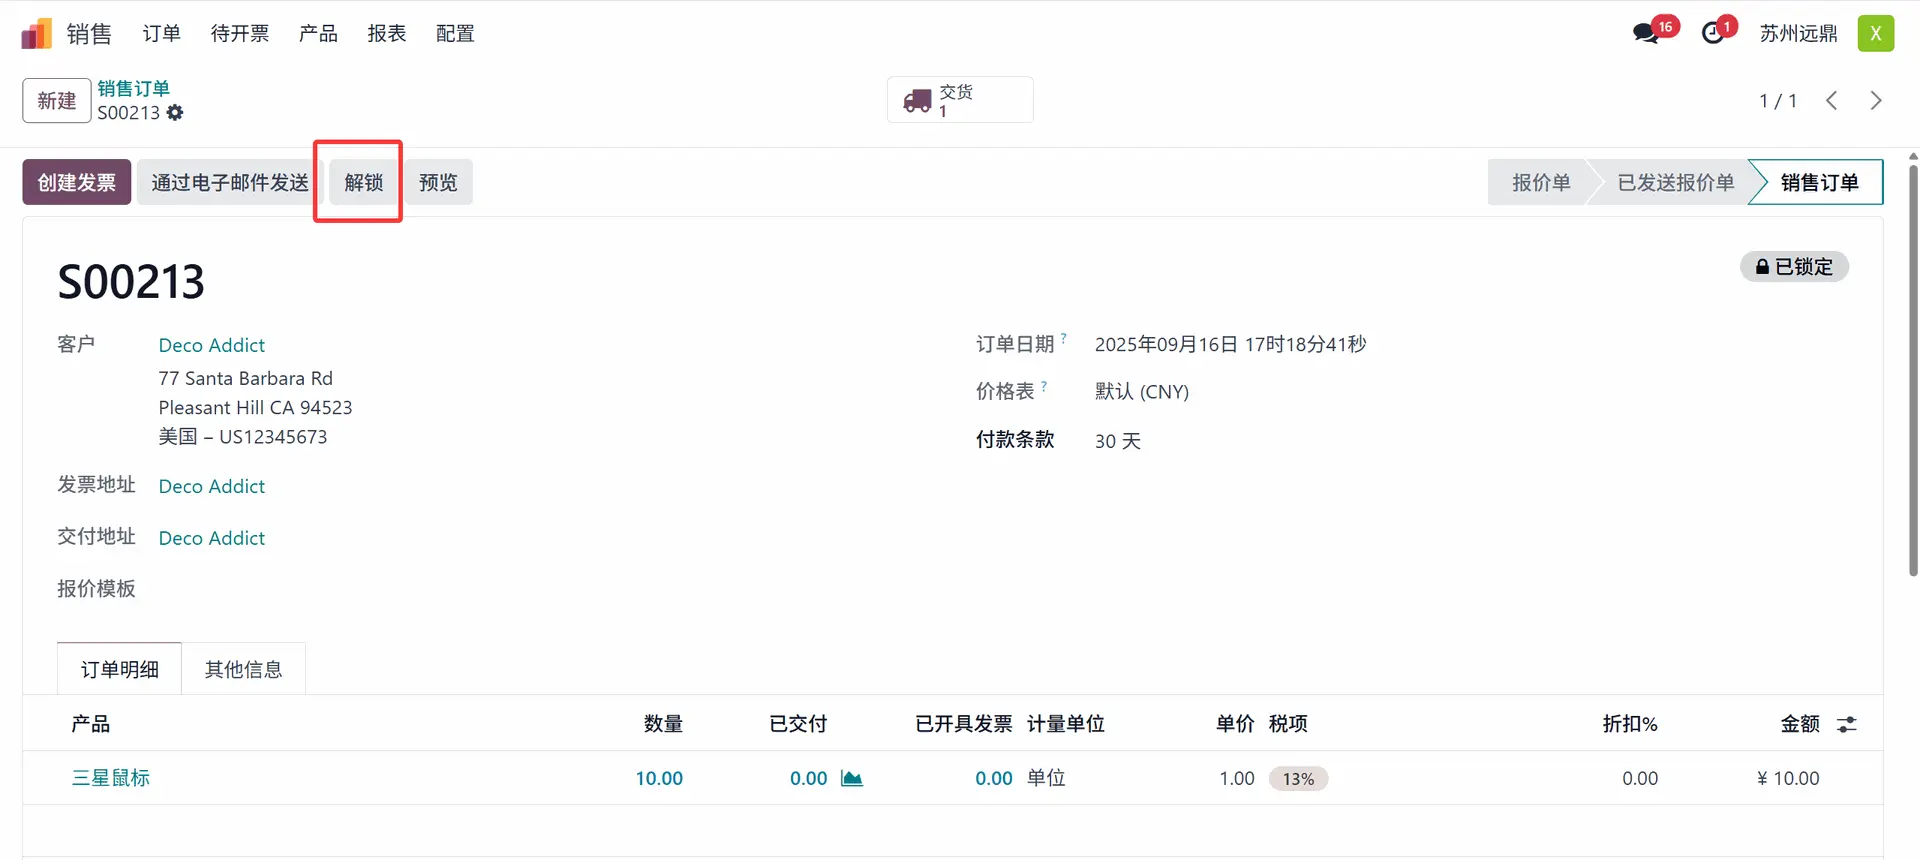
Task: Open the 报表 menu
Action: (x=387, y=34)
